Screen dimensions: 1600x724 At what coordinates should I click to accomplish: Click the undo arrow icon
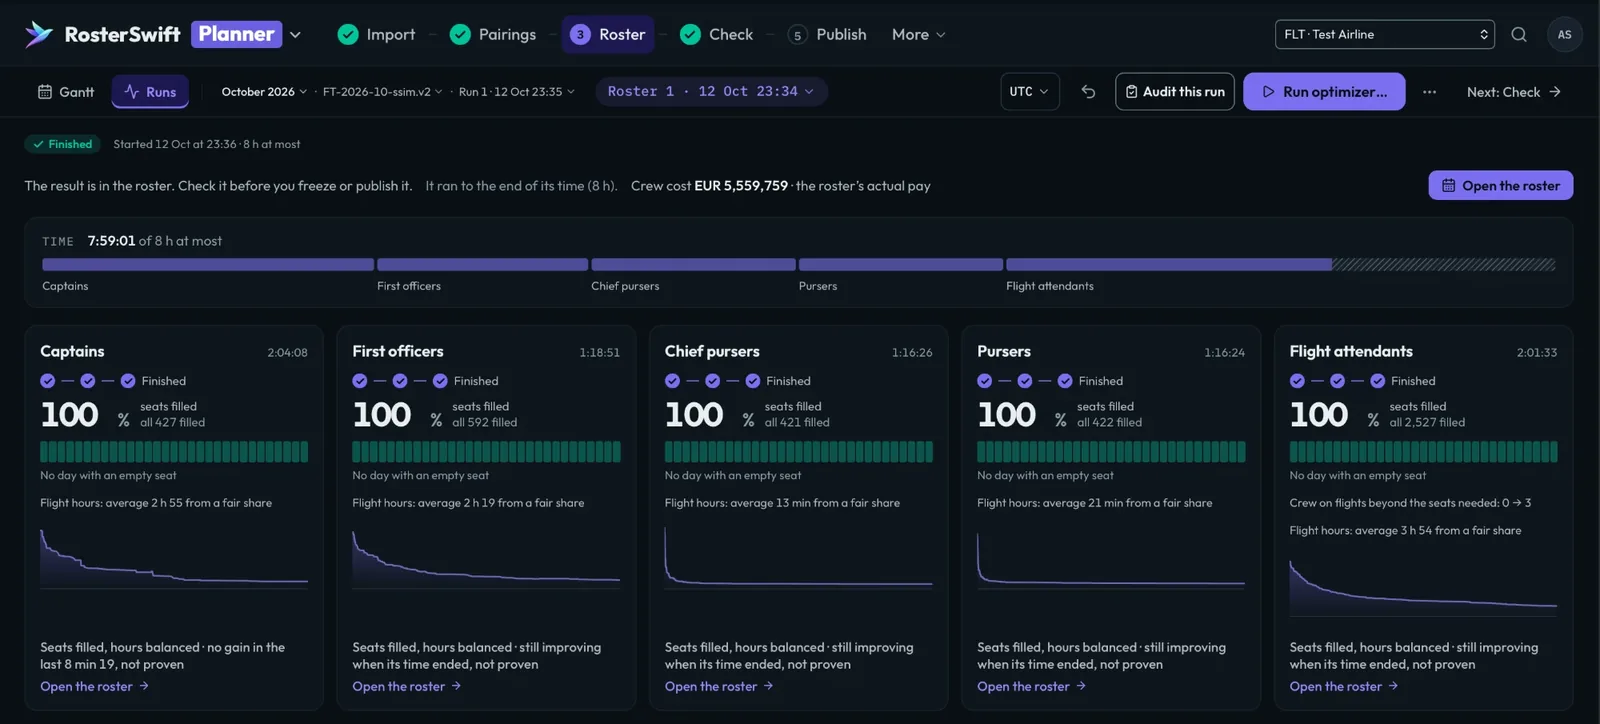pos(1088,92)
